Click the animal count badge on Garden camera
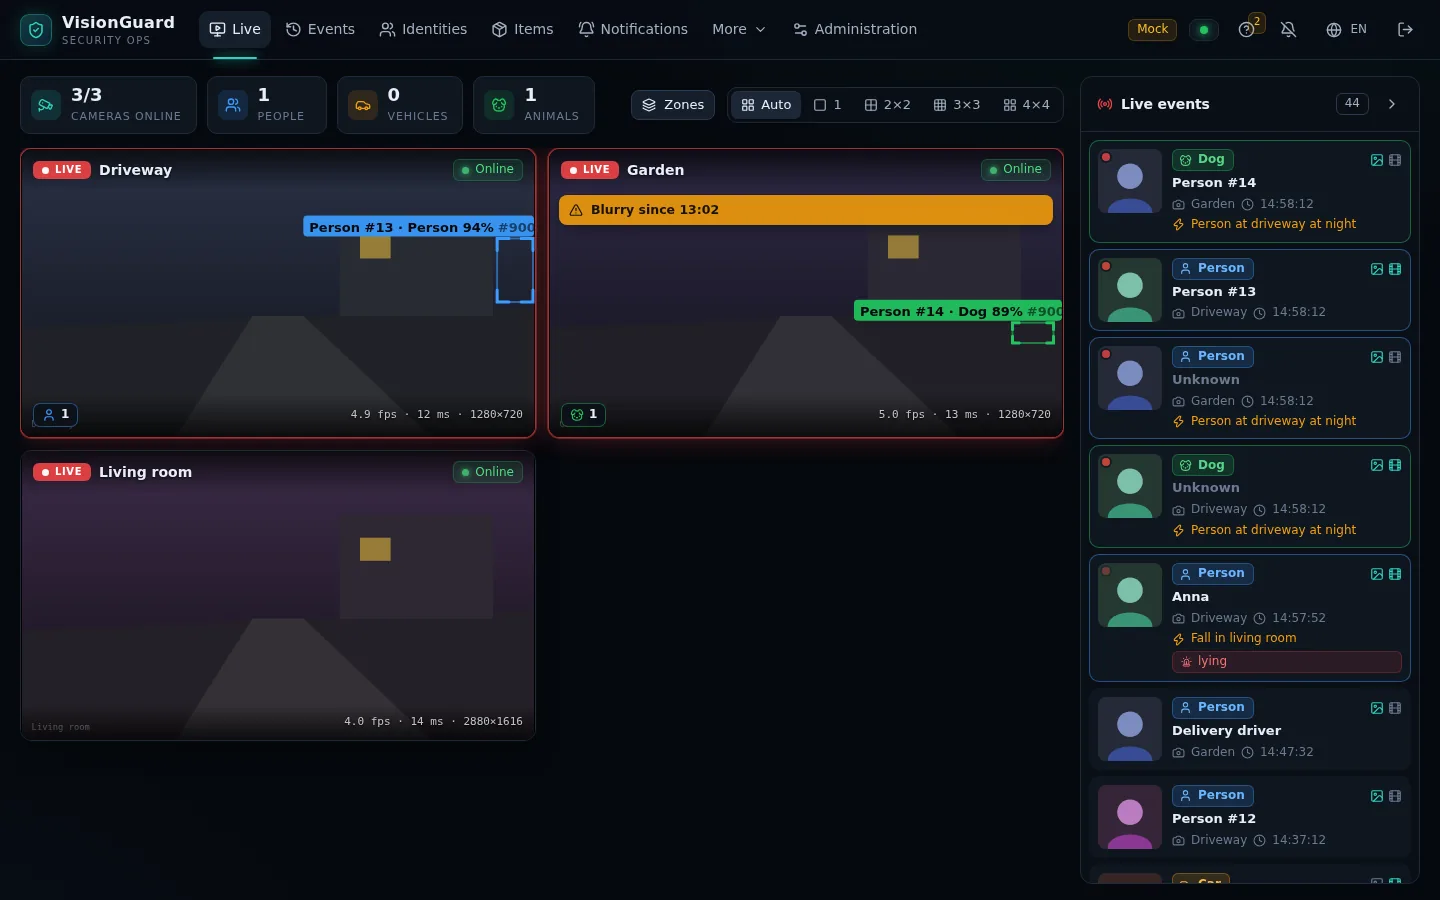 click(x=584, y=414)
